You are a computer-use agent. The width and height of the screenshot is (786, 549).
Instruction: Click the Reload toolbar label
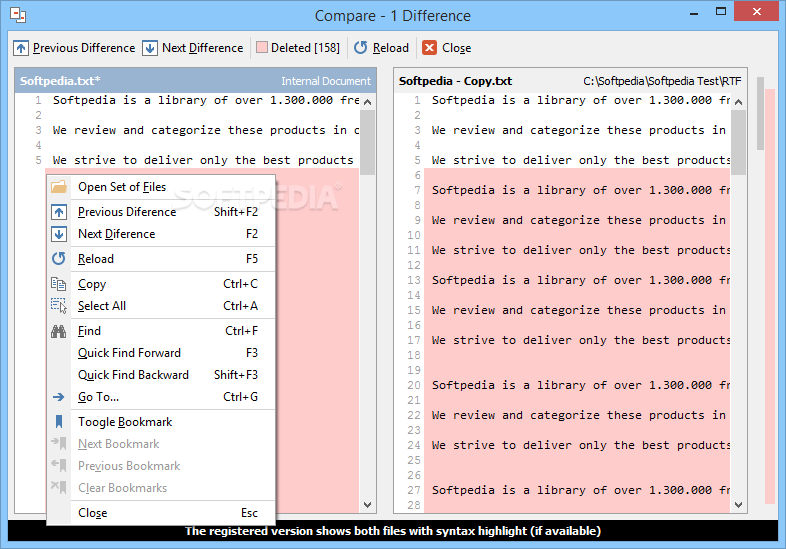(390, 48)
